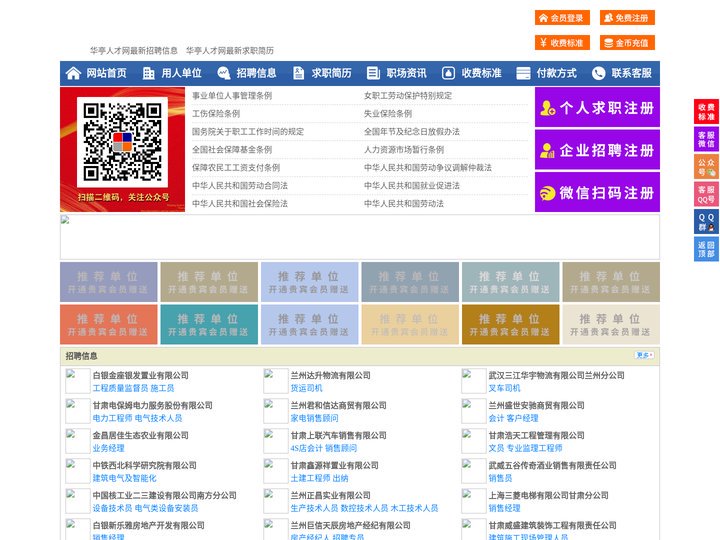Open 中华人民共和国社会保险法 link

240,203
